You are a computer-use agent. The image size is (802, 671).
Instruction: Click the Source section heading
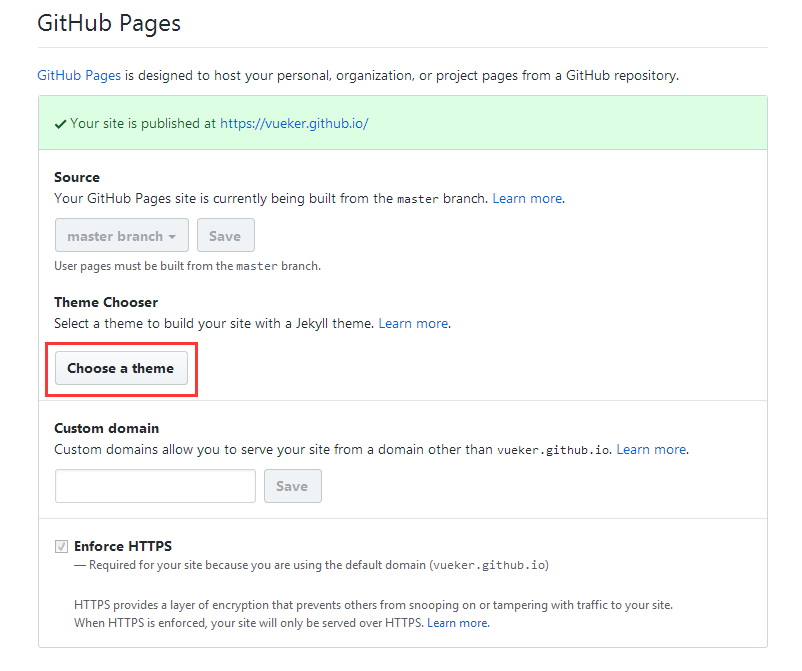tap(77, 177)
